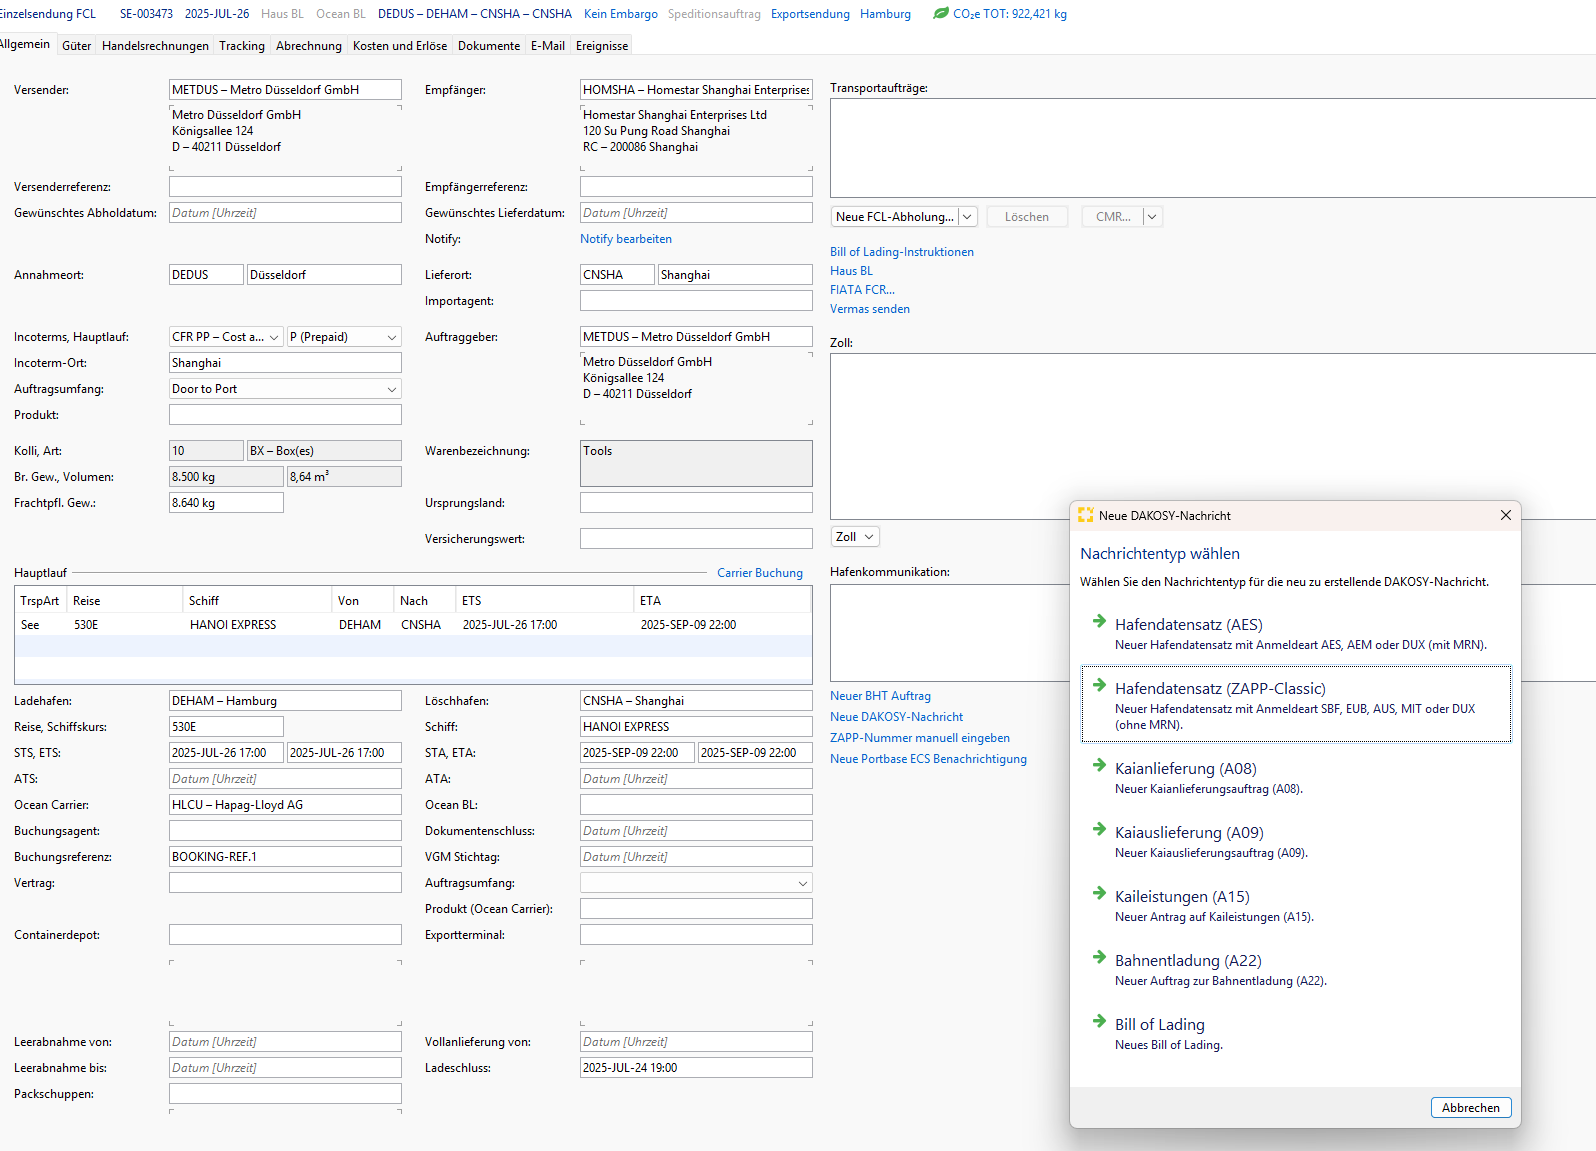Viewport: 1596px width, 1151px height.
Task: Click the green arrow beside Hafendatensatz (ZAPP-Classic)
Action: pos(1099,685)
